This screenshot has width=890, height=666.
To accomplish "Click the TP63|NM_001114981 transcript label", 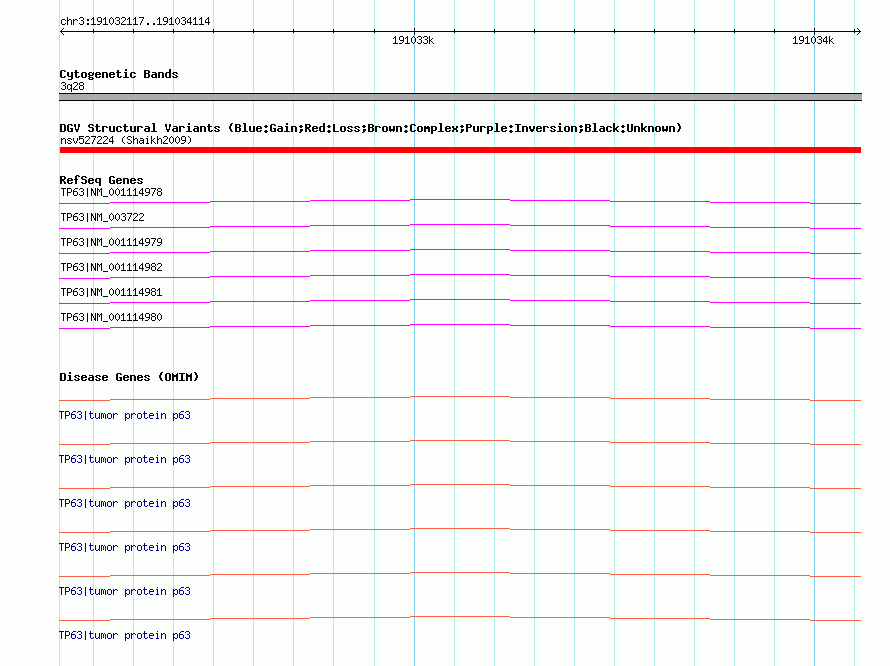I will (111, 292).
